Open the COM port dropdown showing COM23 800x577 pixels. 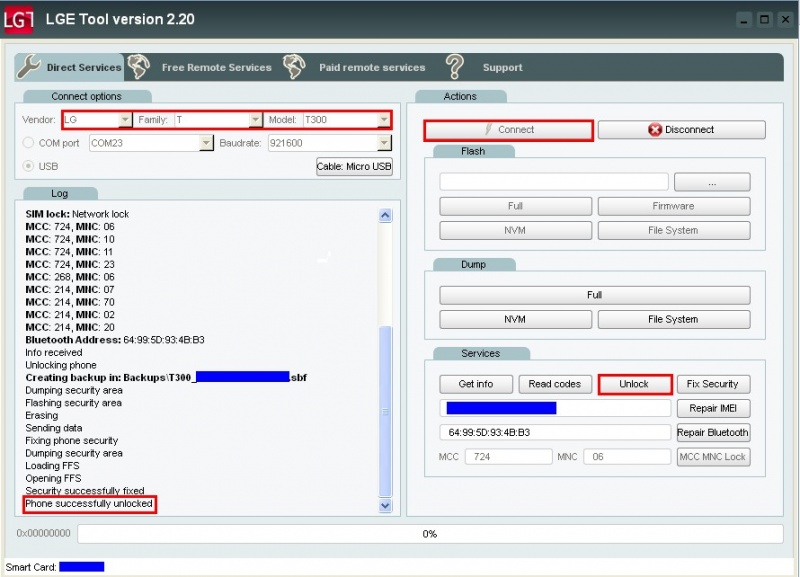(x=206, y=143)
